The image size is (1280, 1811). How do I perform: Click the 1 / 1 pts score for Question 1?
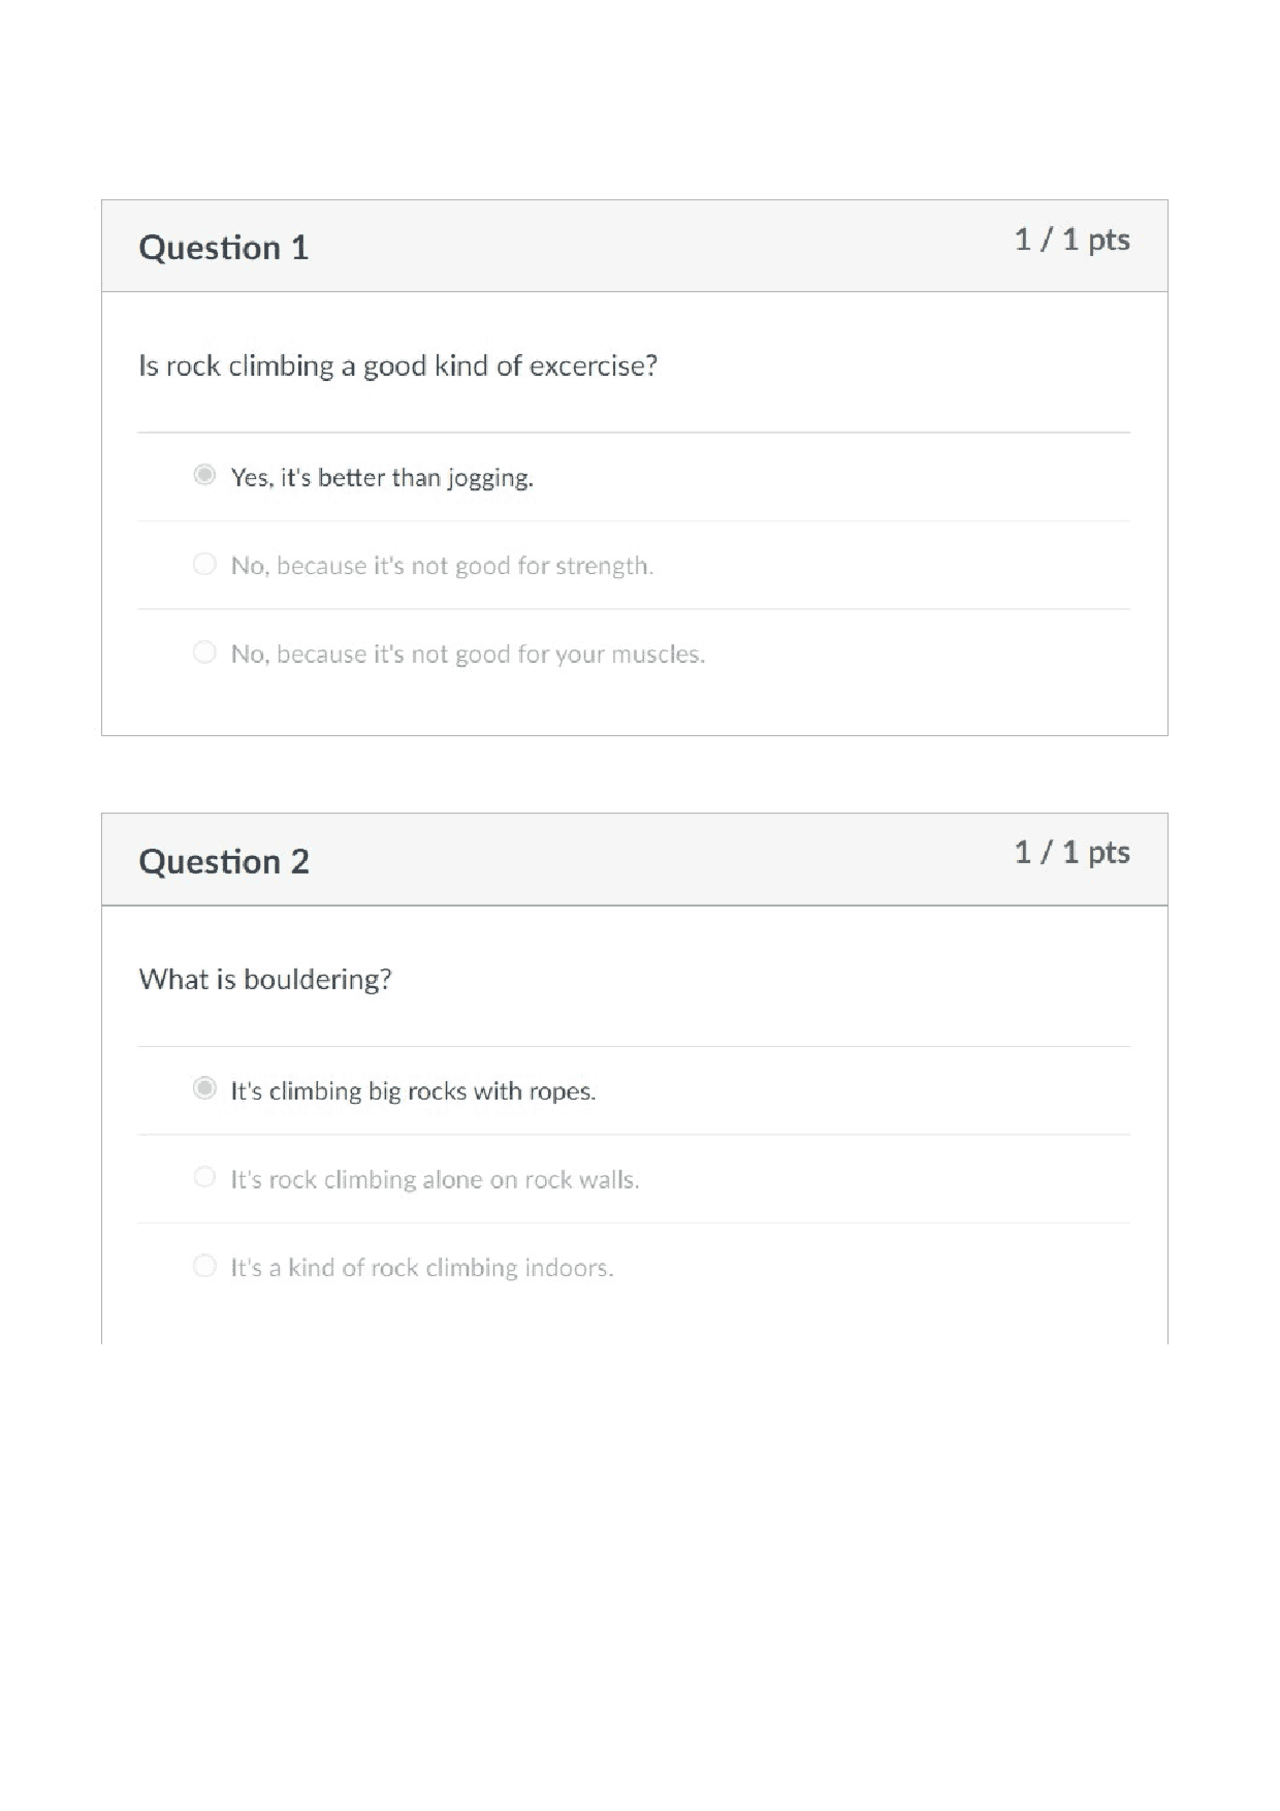click(1072, 239)
